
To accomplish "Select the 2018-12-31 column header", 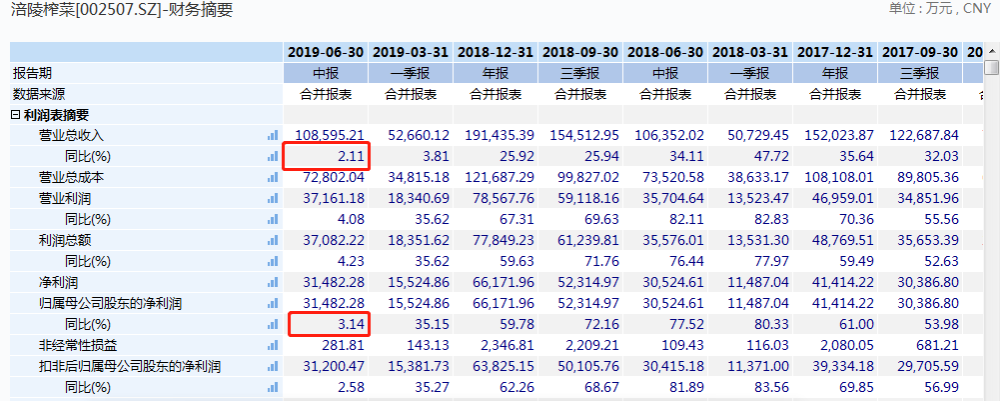I will 496,52.
